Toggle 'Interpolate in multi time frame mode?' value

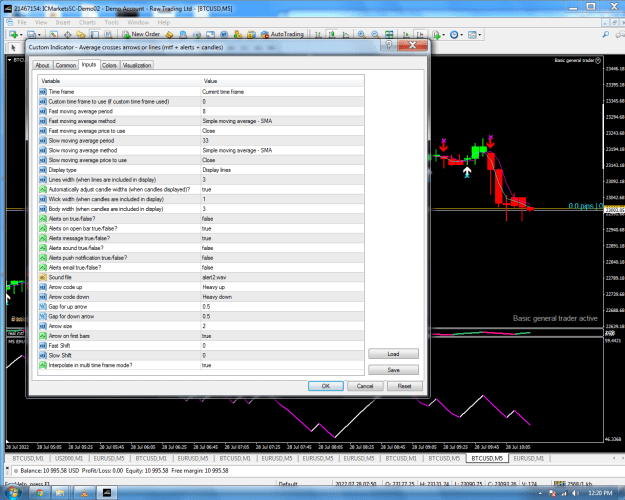point(282,365)
